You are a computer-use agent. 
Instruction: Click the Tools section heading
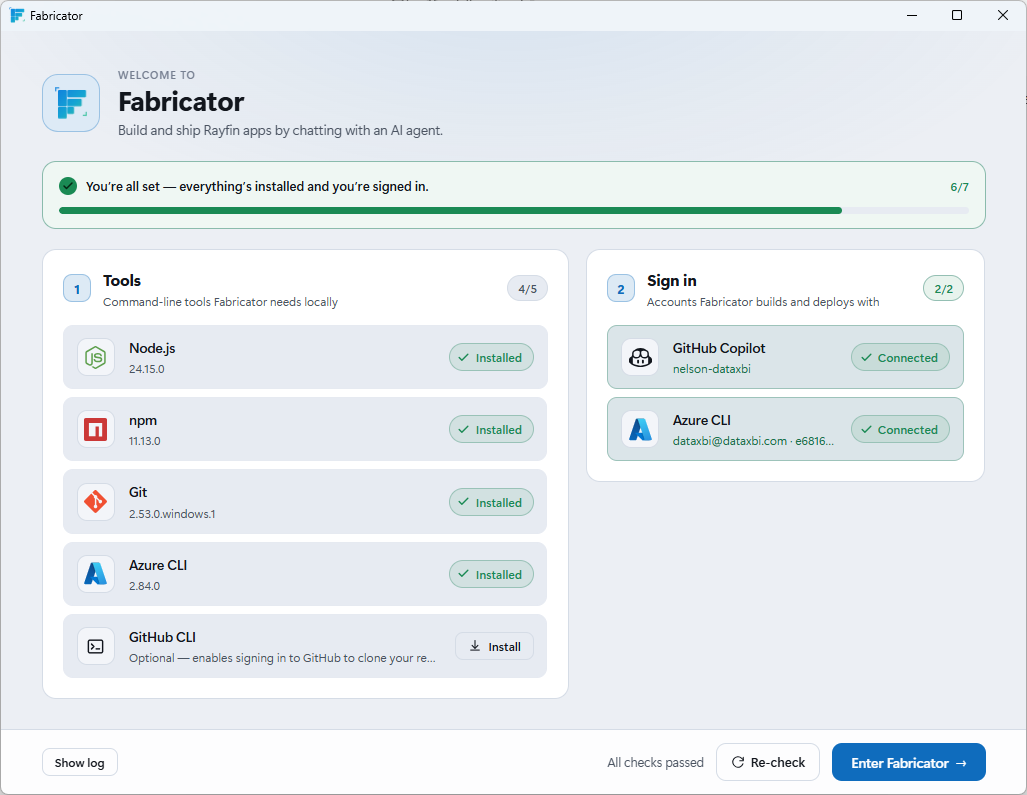(122, 280)
